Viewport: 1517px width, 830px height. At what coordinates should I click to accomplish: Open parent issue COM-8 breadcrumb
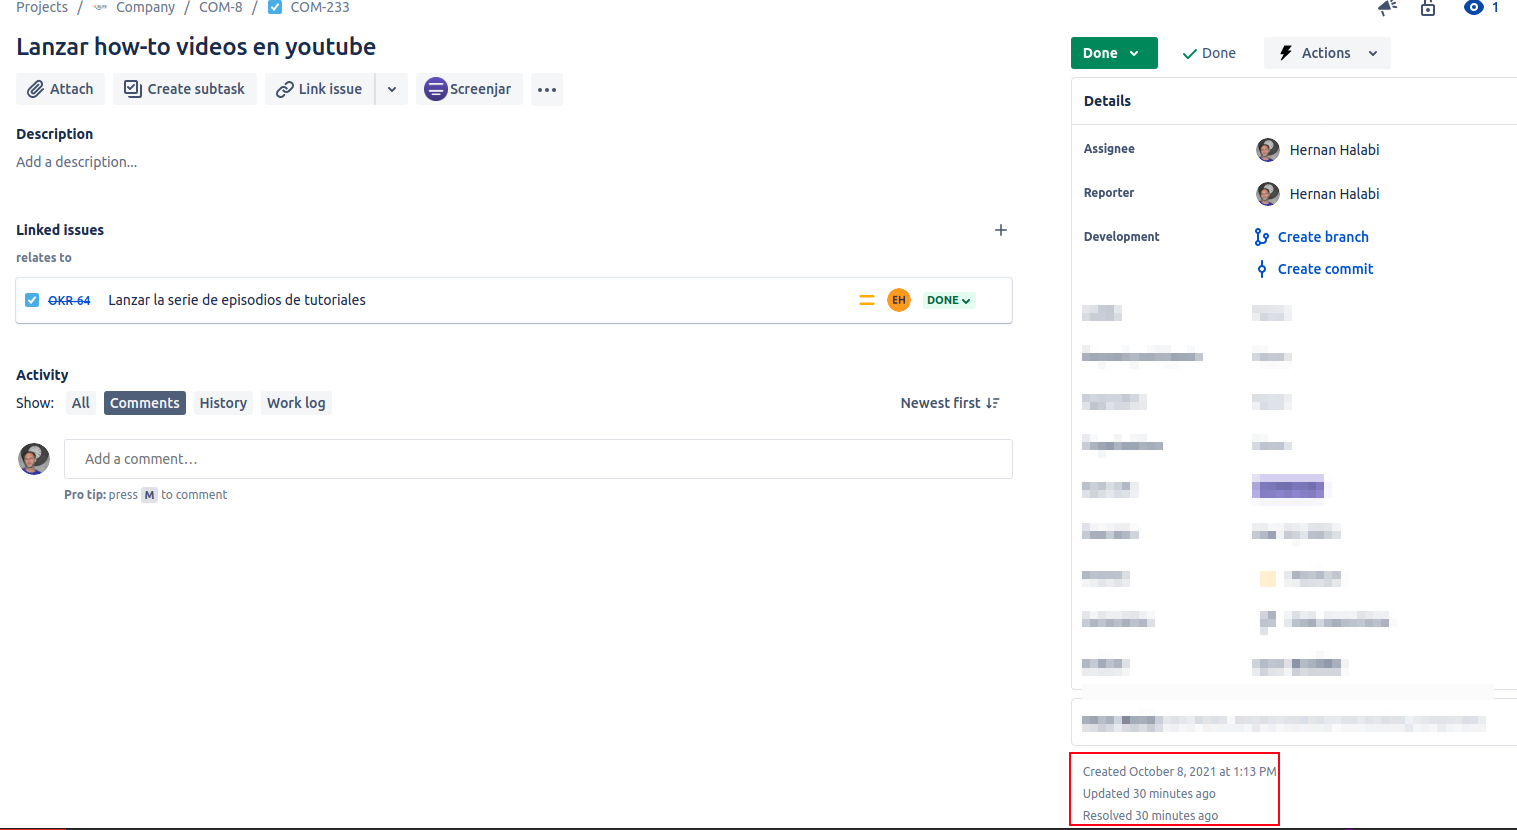point(221,7)
